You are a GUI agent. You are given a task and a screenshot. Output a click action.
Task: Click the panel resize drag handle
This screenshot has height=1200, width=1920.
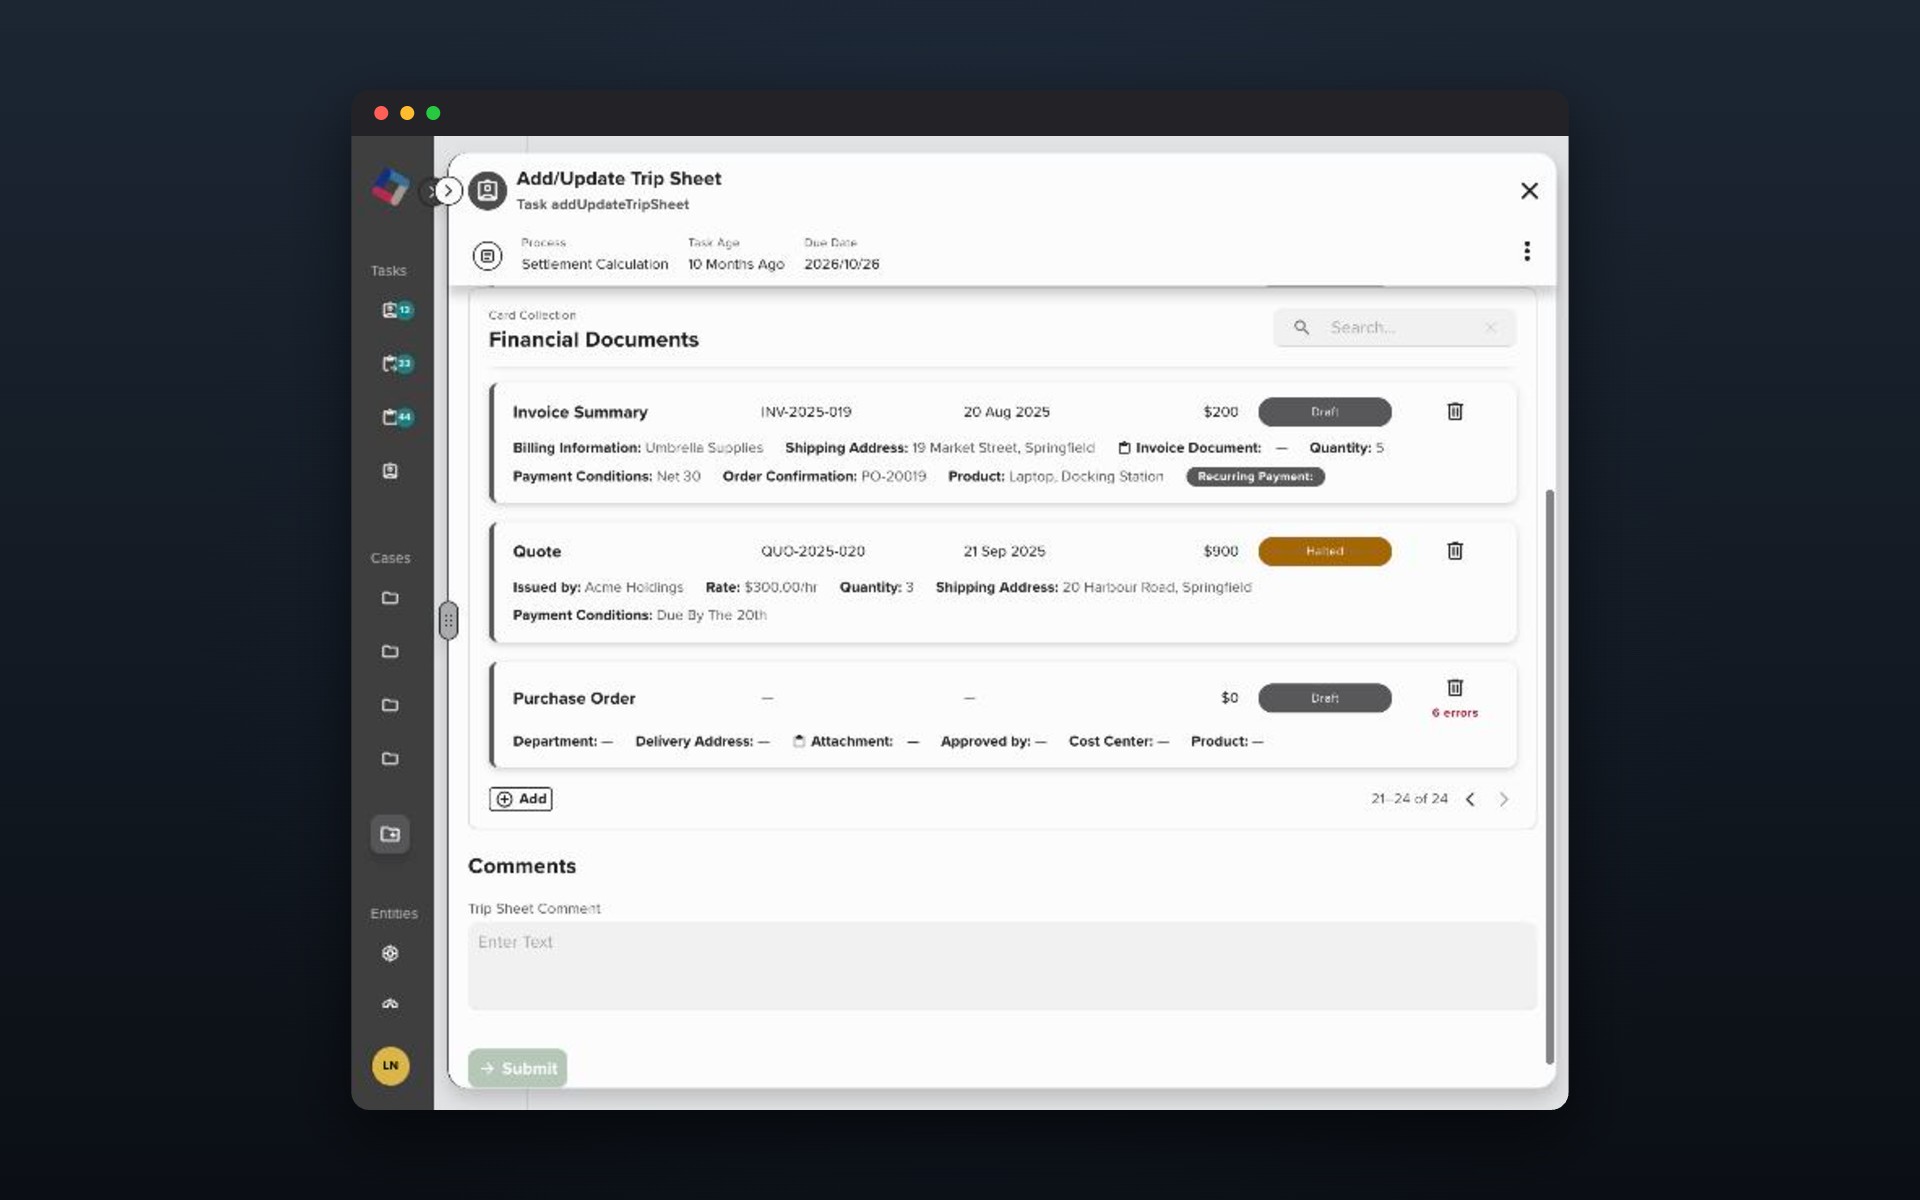click(448, 621)
